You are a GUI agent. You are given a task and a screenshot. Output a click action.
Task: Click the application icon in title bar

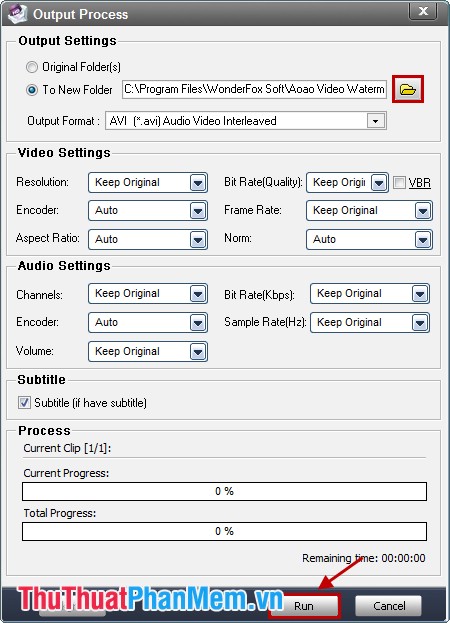point(17,14)
